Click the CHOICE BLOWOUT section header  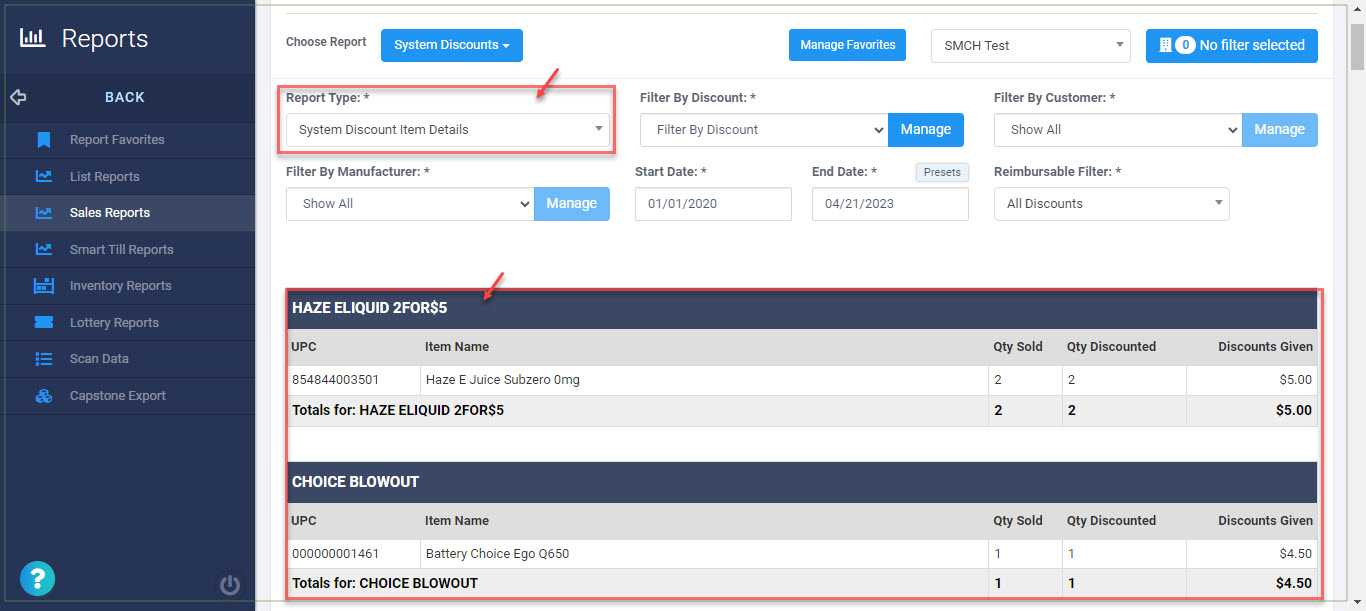click(802, 482)
